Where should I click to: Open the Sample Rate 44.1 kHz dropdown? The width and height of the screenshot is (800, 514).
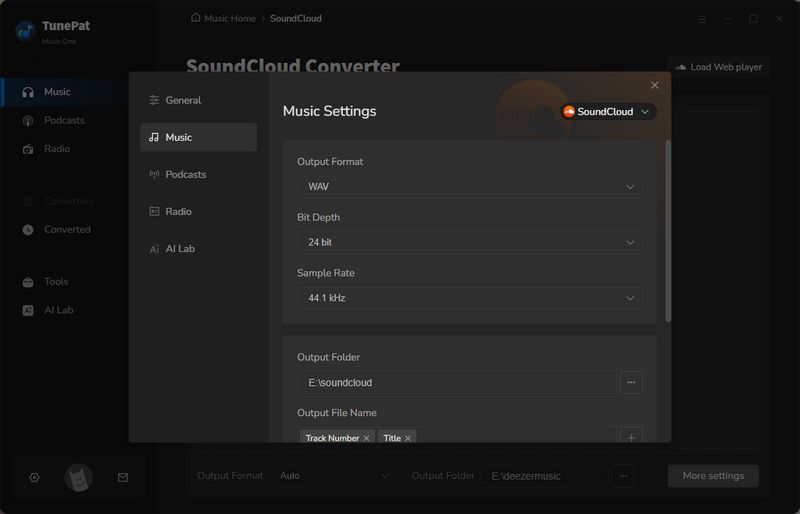469,298
